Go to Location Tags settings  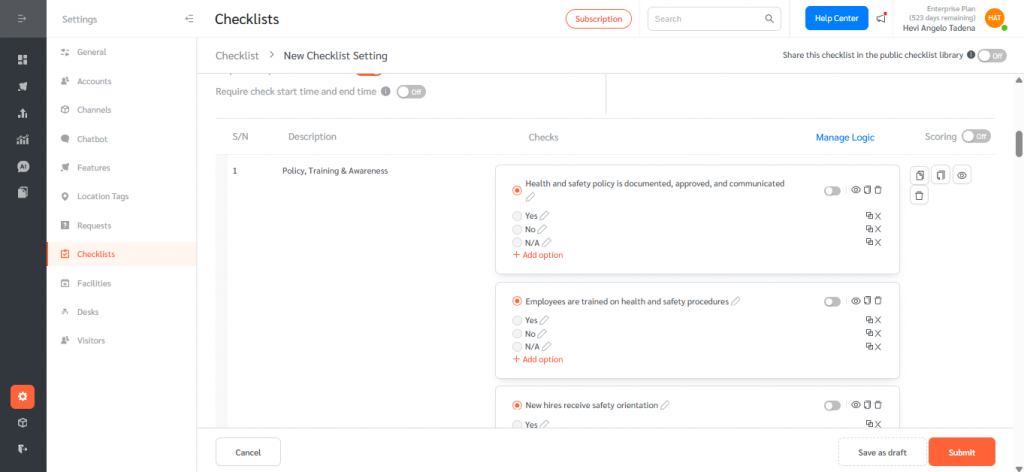coord(103,196)
